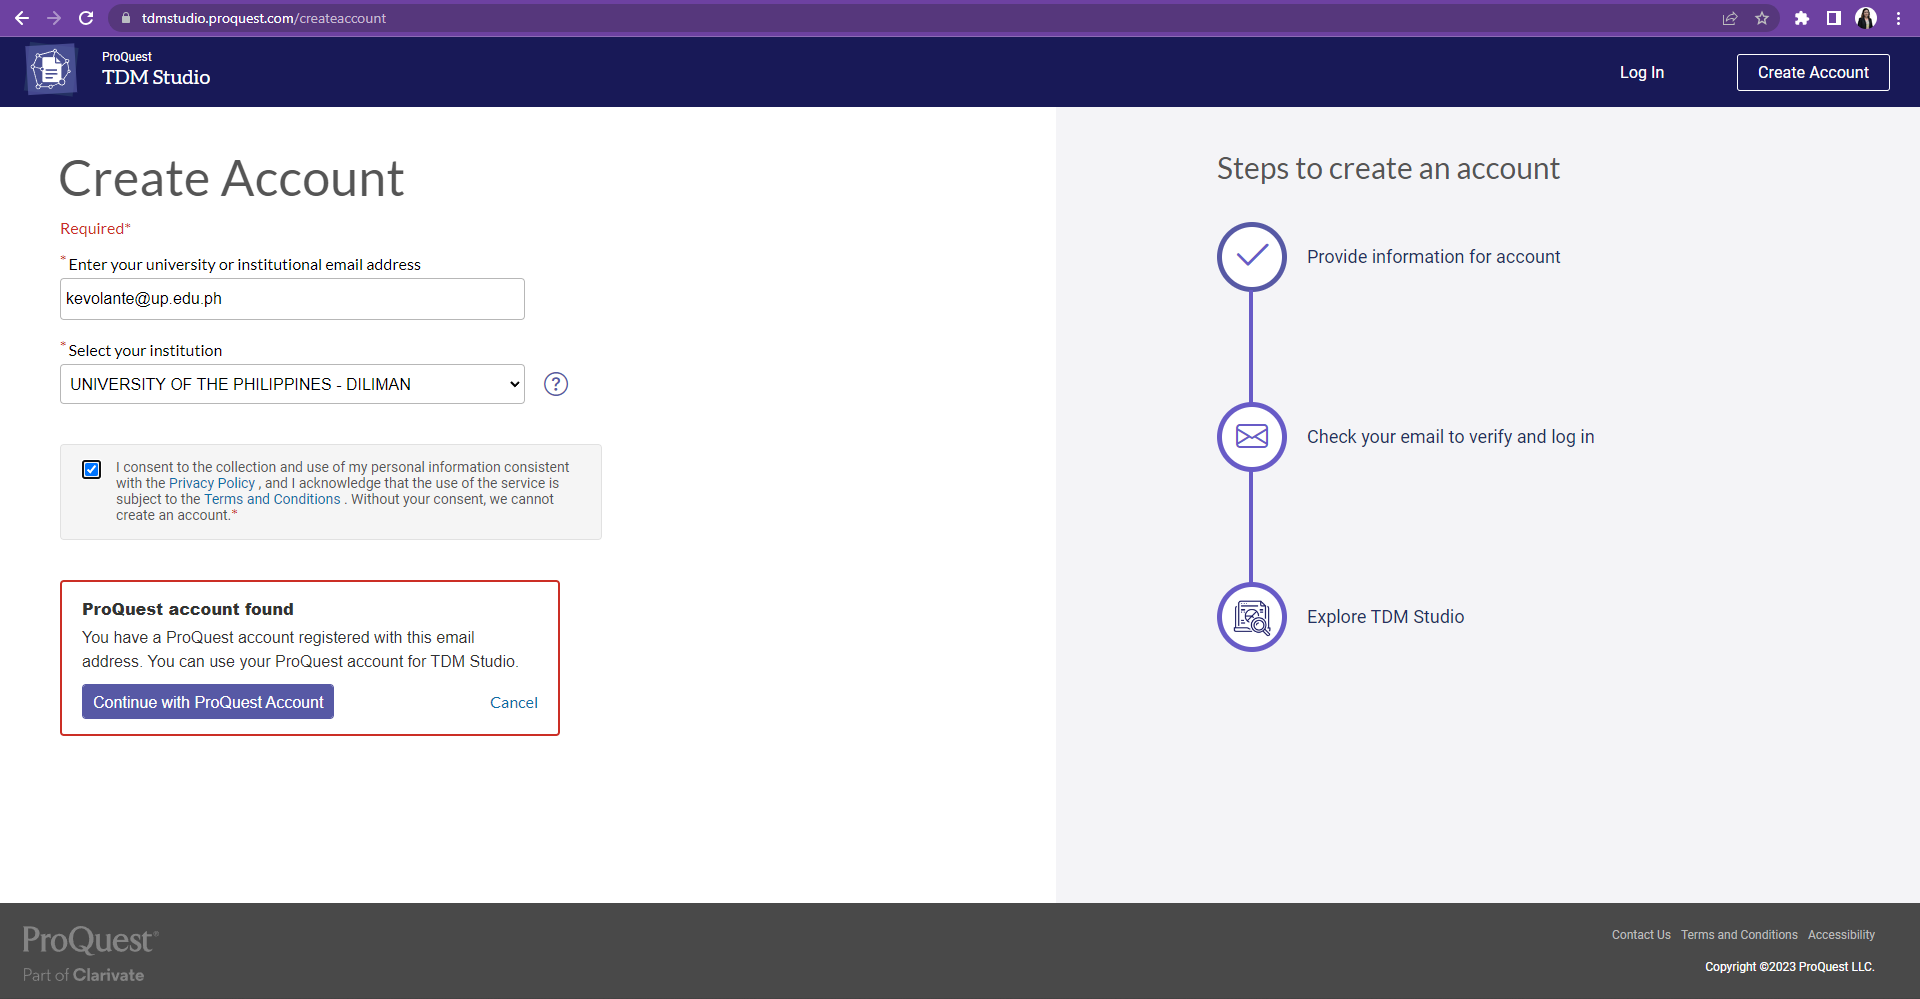Click Create Account in the top navigation
The height and width of the screenshot is (999, 1920).
(x=1812, y=72)
